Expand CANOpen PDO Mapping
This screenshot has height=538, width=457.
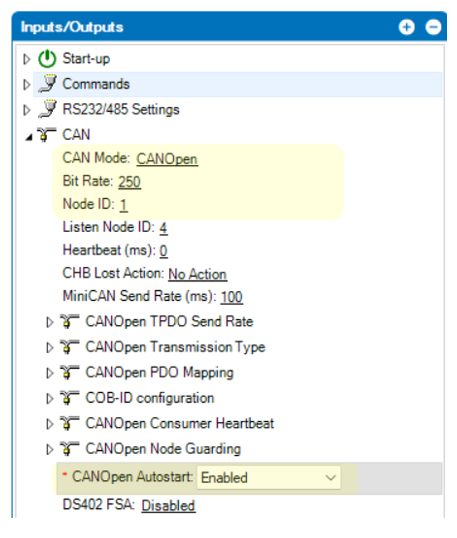coord(50,373)
